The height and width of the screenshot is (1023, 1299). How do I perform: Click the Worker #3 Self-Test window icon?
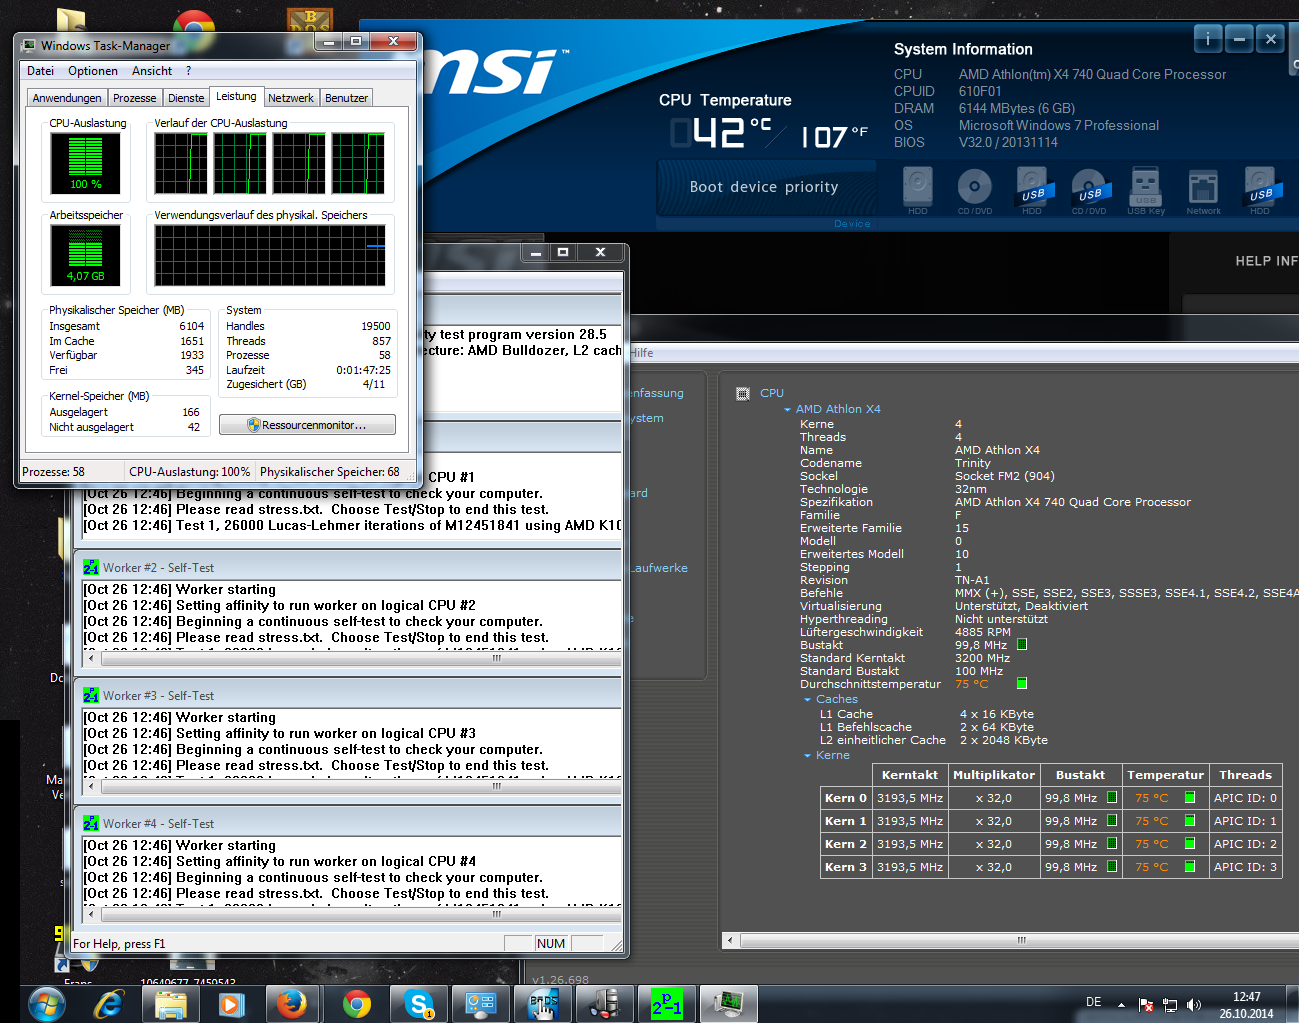91,695
